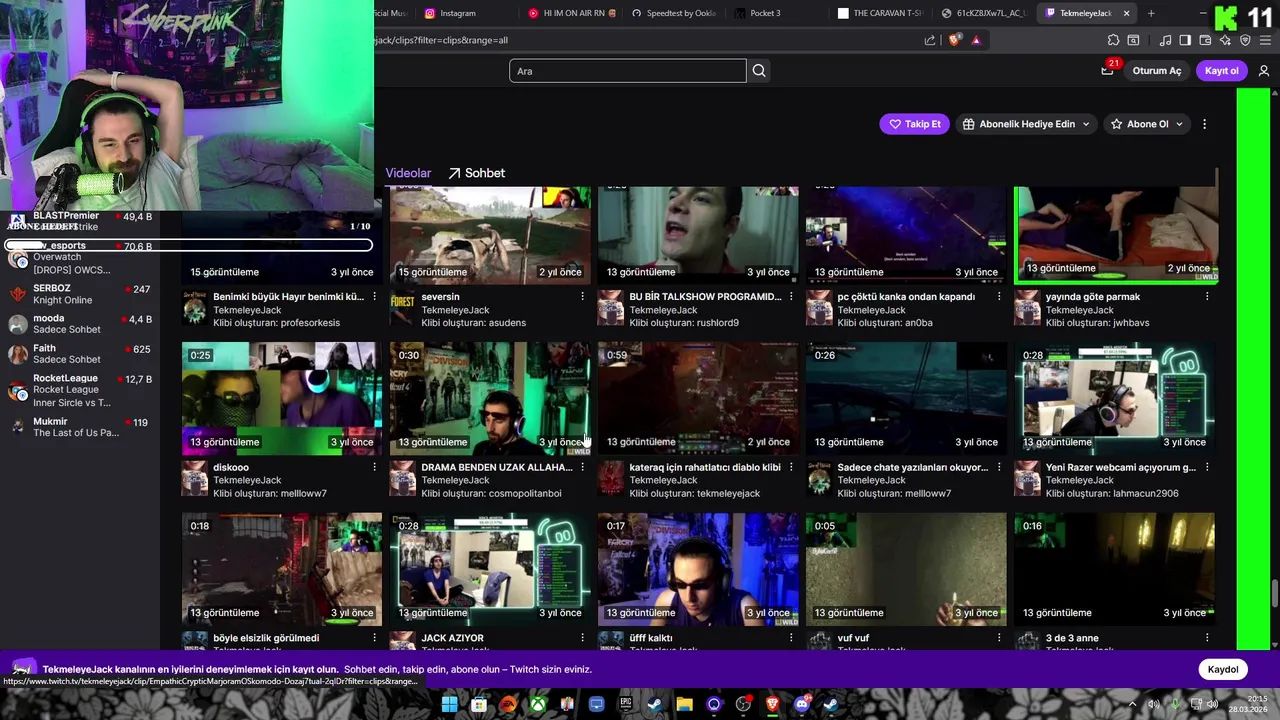Click the Brave Shields lion icon
Viewport: 1280px width, 720px height.
(x=955, y=40)
